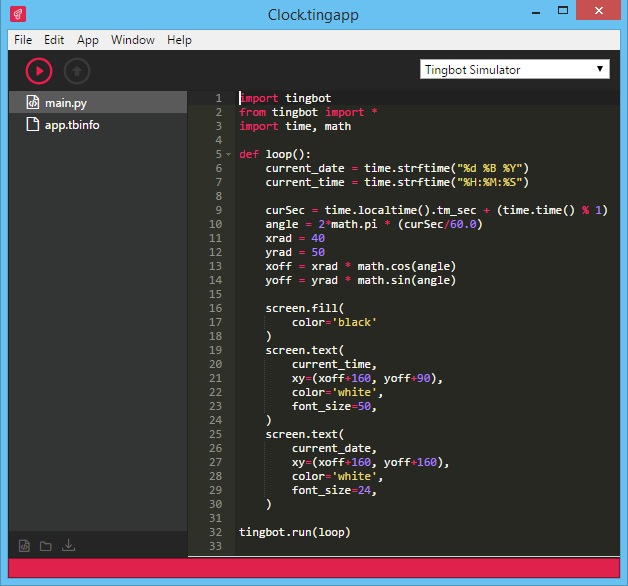Screen dimensions: 628x586
Task: Open the Window menu
Action: point(133,40)
